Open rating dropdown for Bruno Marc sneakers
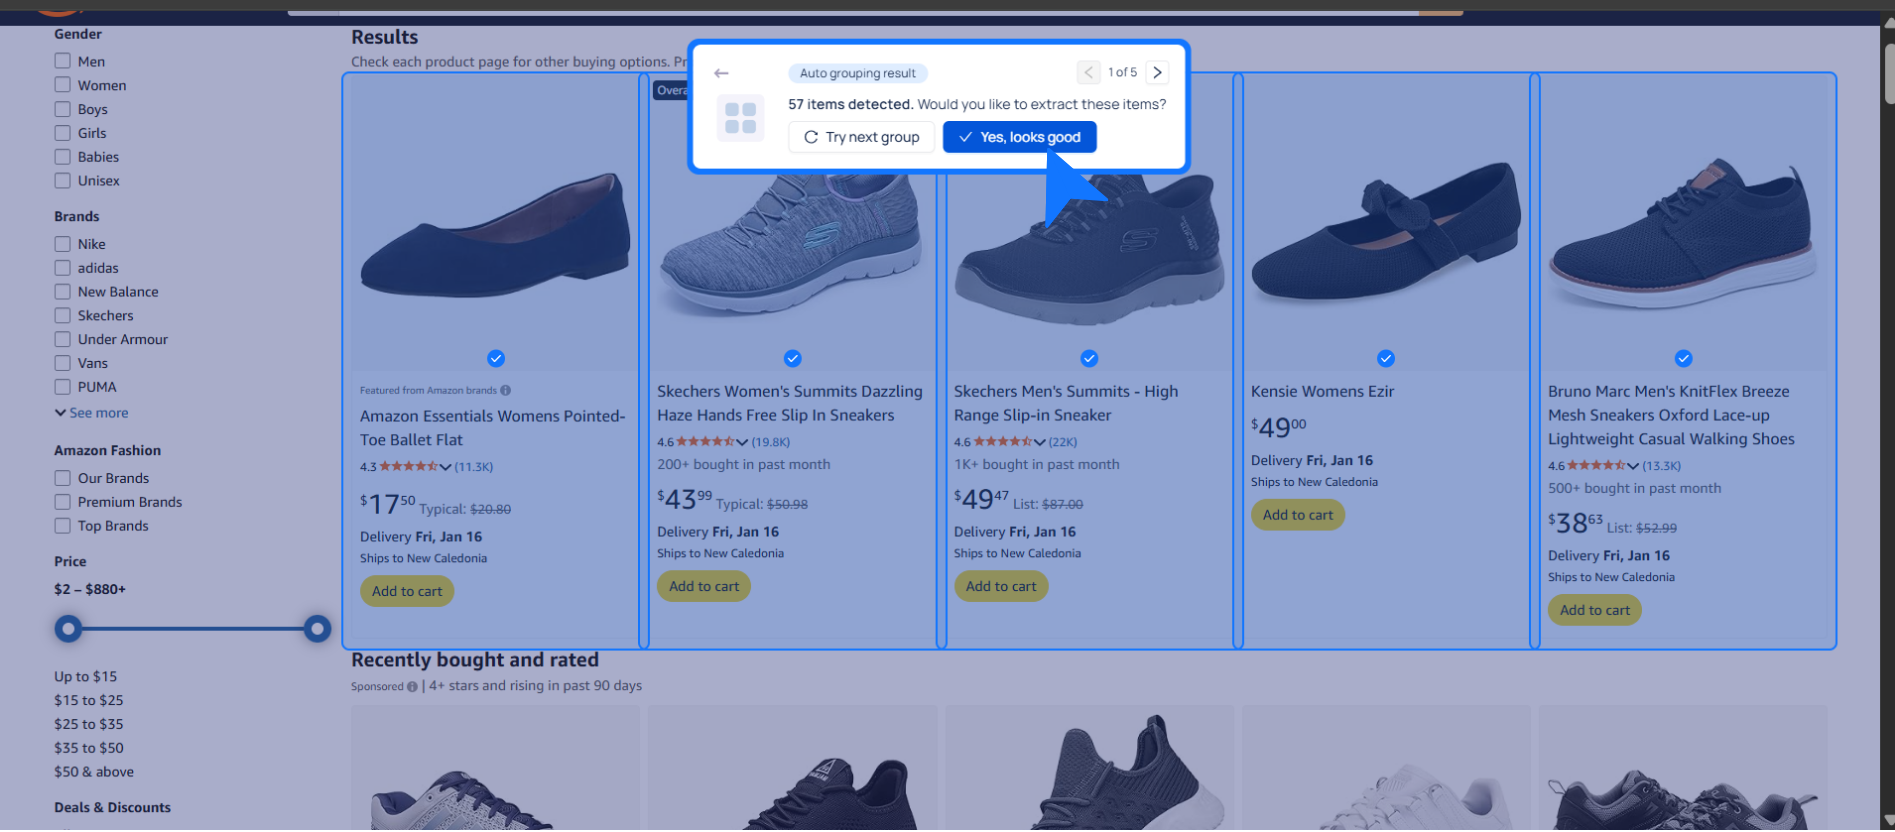 pos(1633,466)
